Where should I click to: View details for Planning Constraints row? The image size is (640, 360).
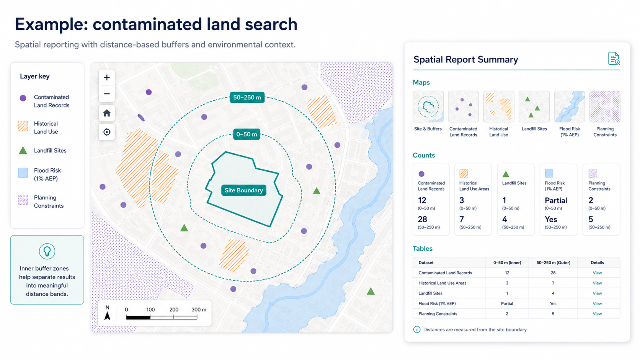pos(597,314)
